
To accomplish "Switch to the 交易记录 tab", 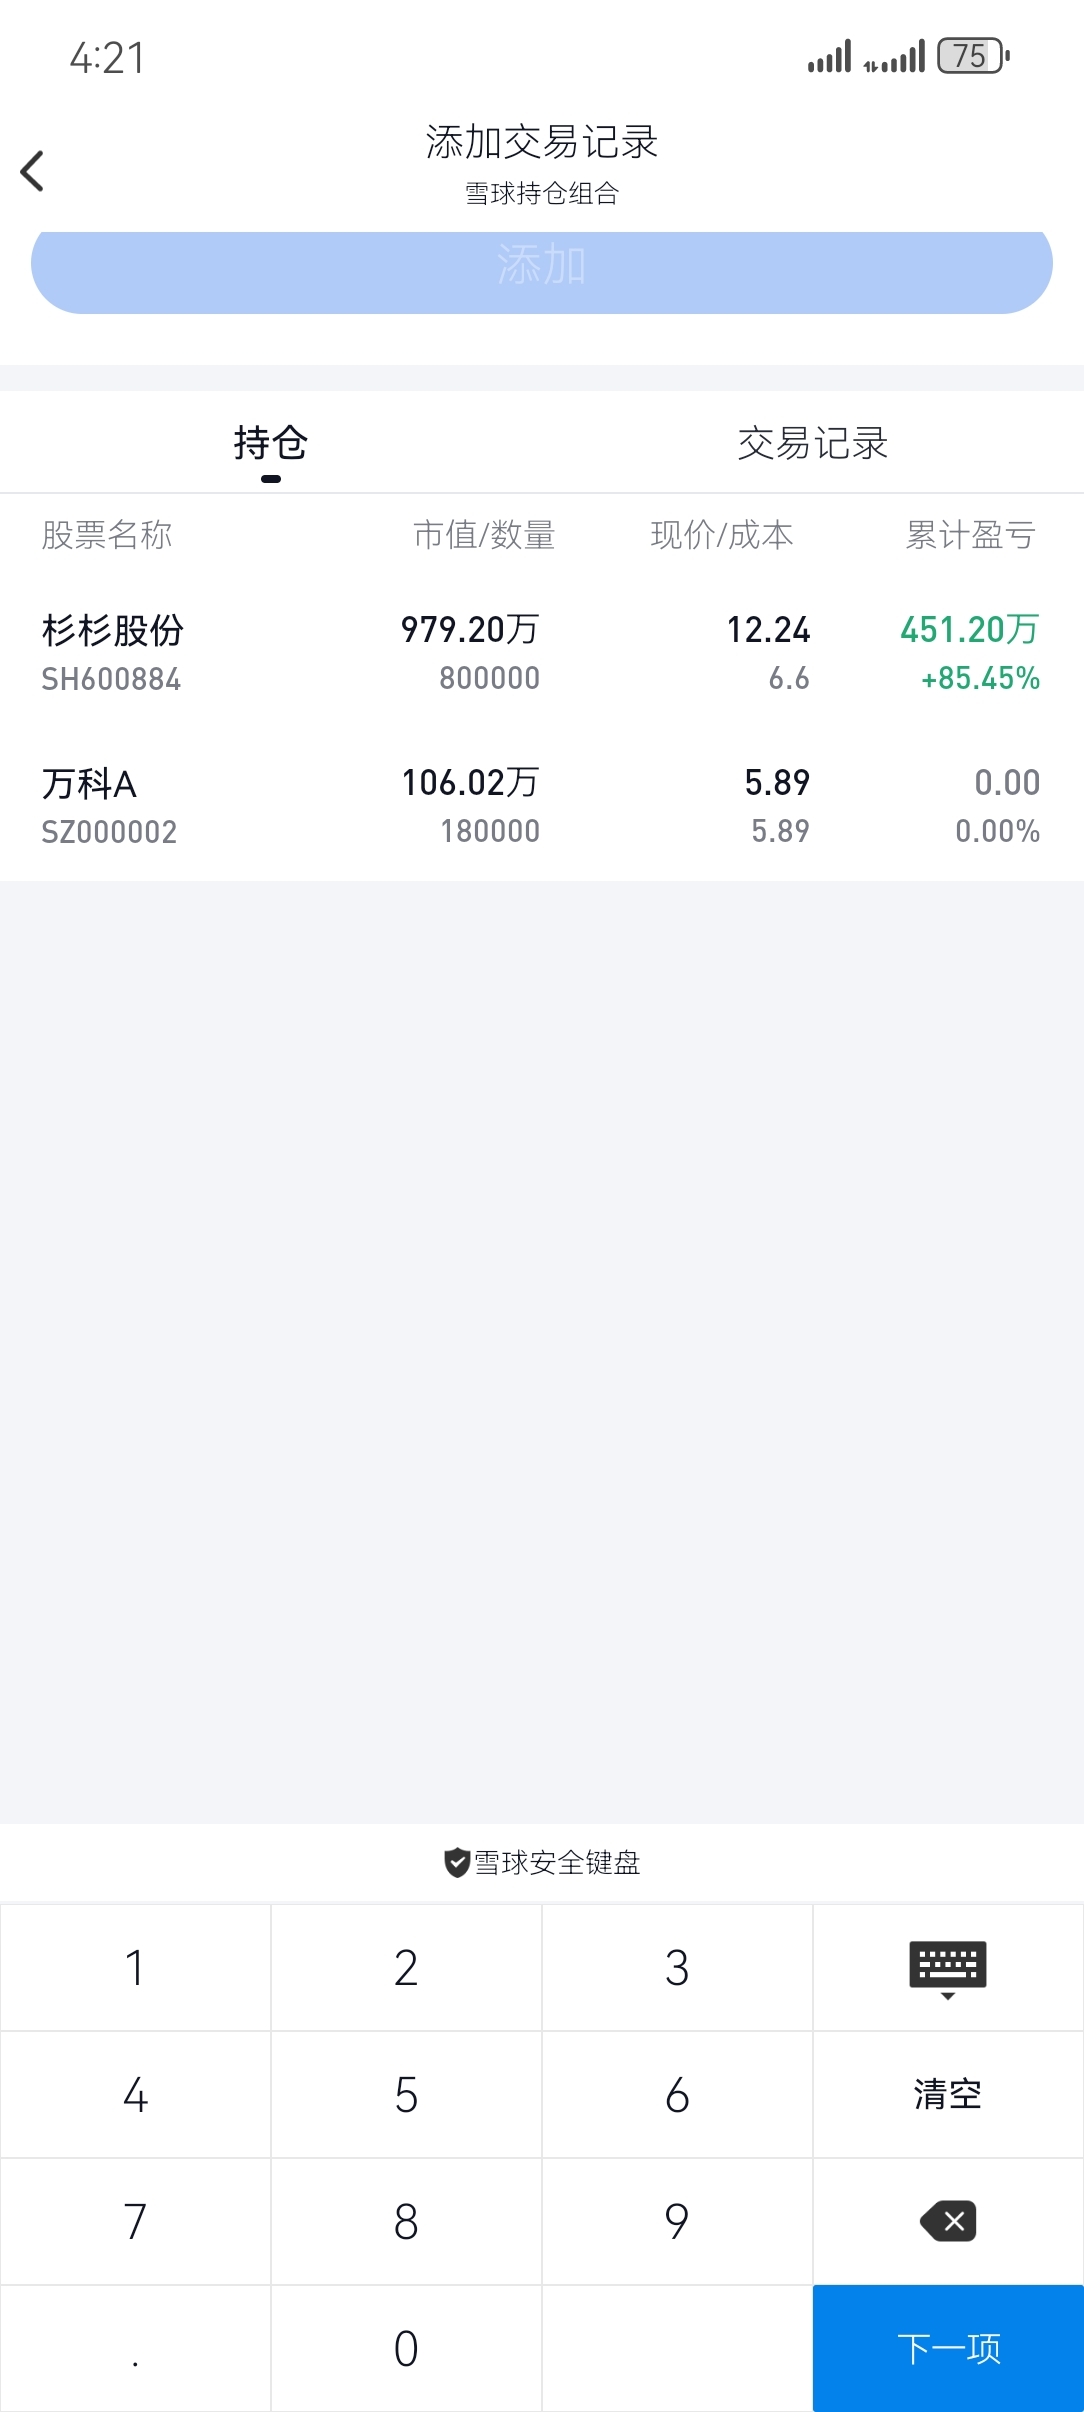I will click(812, 443).
